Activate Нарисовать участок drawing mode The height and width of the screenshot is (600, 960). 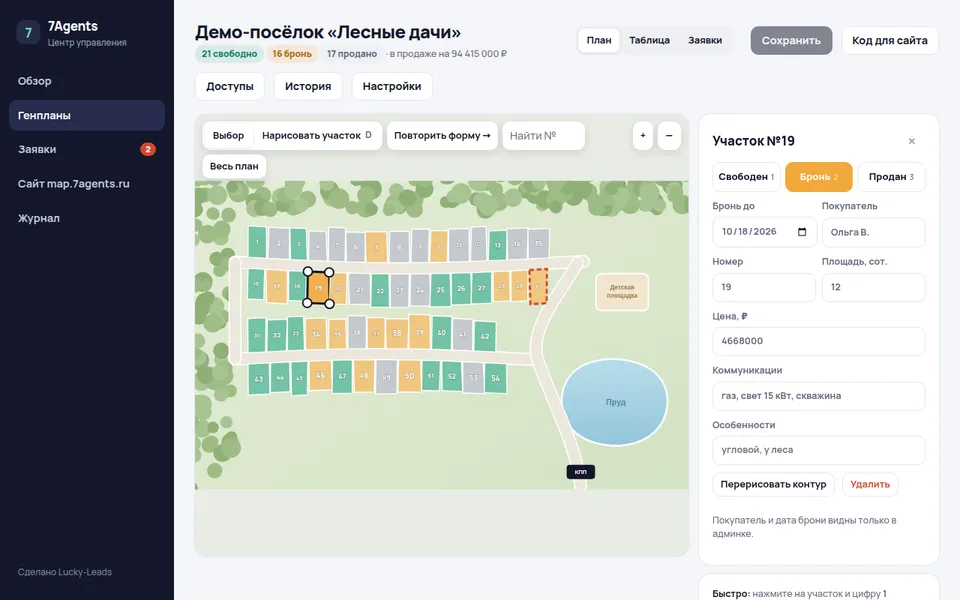tap(317, 135)
